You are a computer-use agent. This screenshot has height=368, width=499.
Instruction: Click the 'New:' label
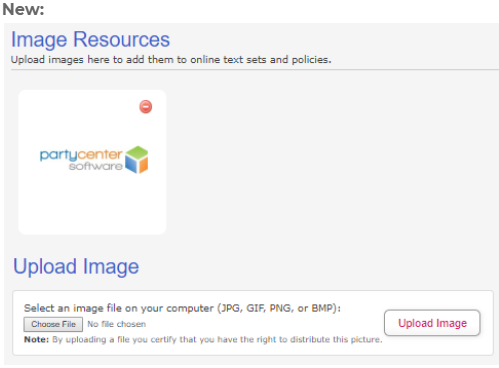(23, 9)
